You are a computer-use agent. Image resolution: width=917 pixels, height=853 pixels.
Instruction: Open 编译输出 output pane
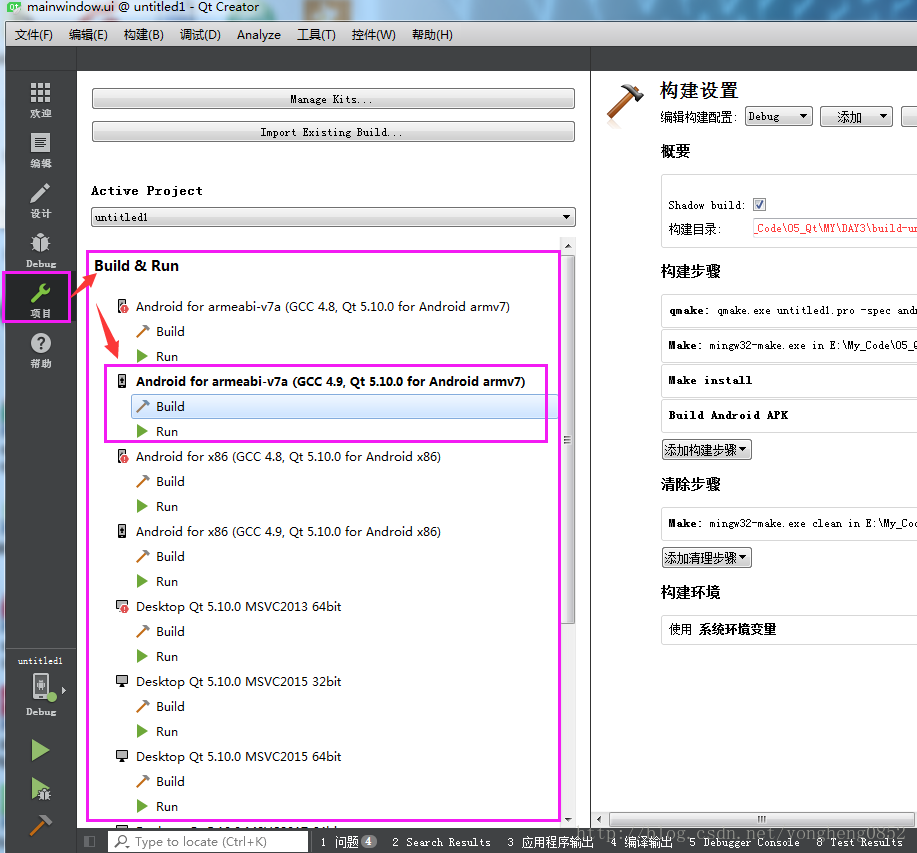642,841
